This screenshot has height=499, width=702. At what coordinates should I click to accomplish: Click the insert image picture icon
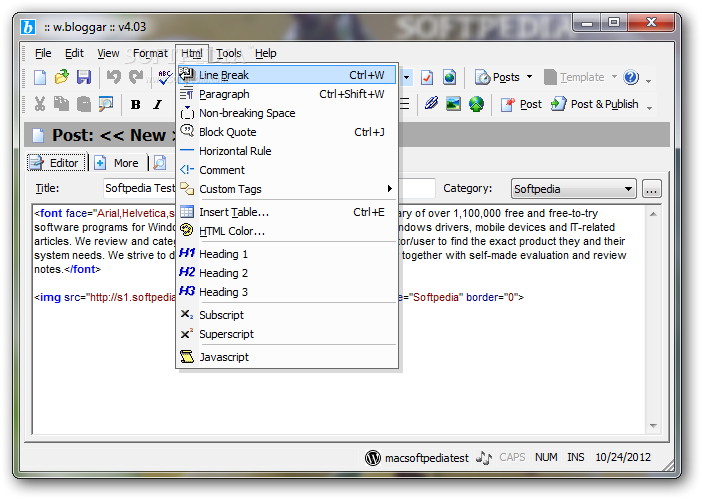click(x=454, y=104)
